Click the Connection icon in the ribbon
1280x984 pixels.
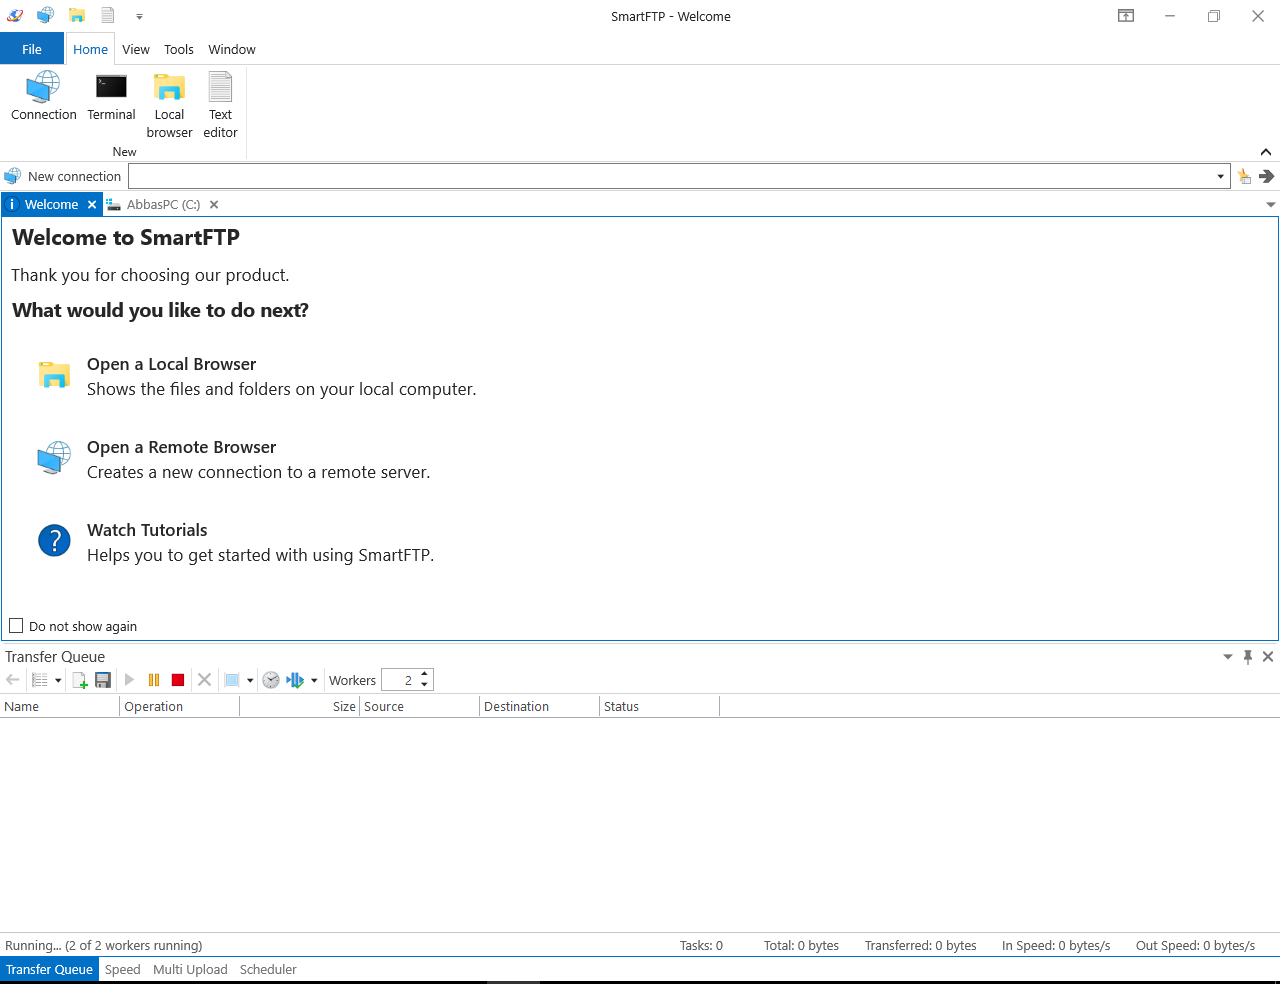[43, 96]
